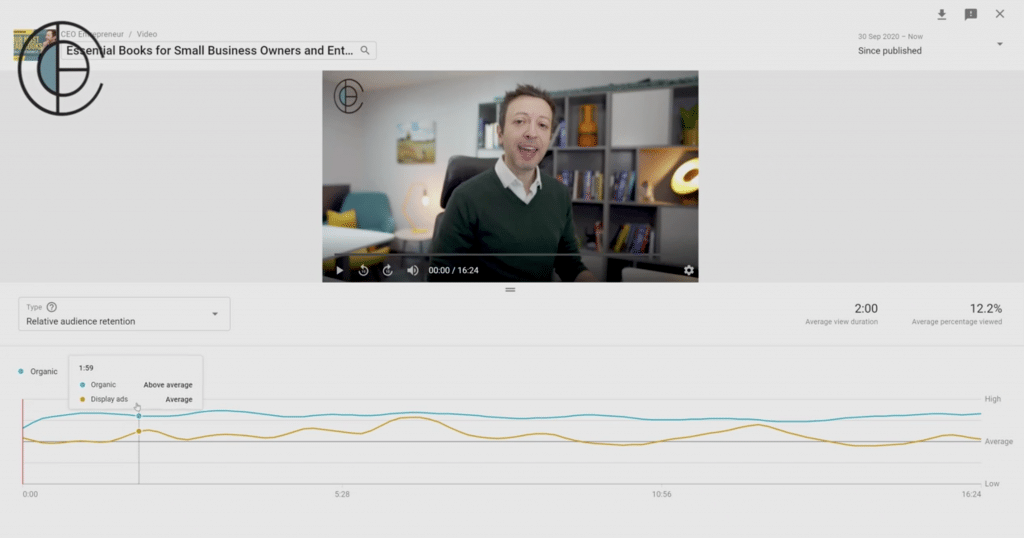Click the Display ads data point on chart

click(x=138, y=432)
